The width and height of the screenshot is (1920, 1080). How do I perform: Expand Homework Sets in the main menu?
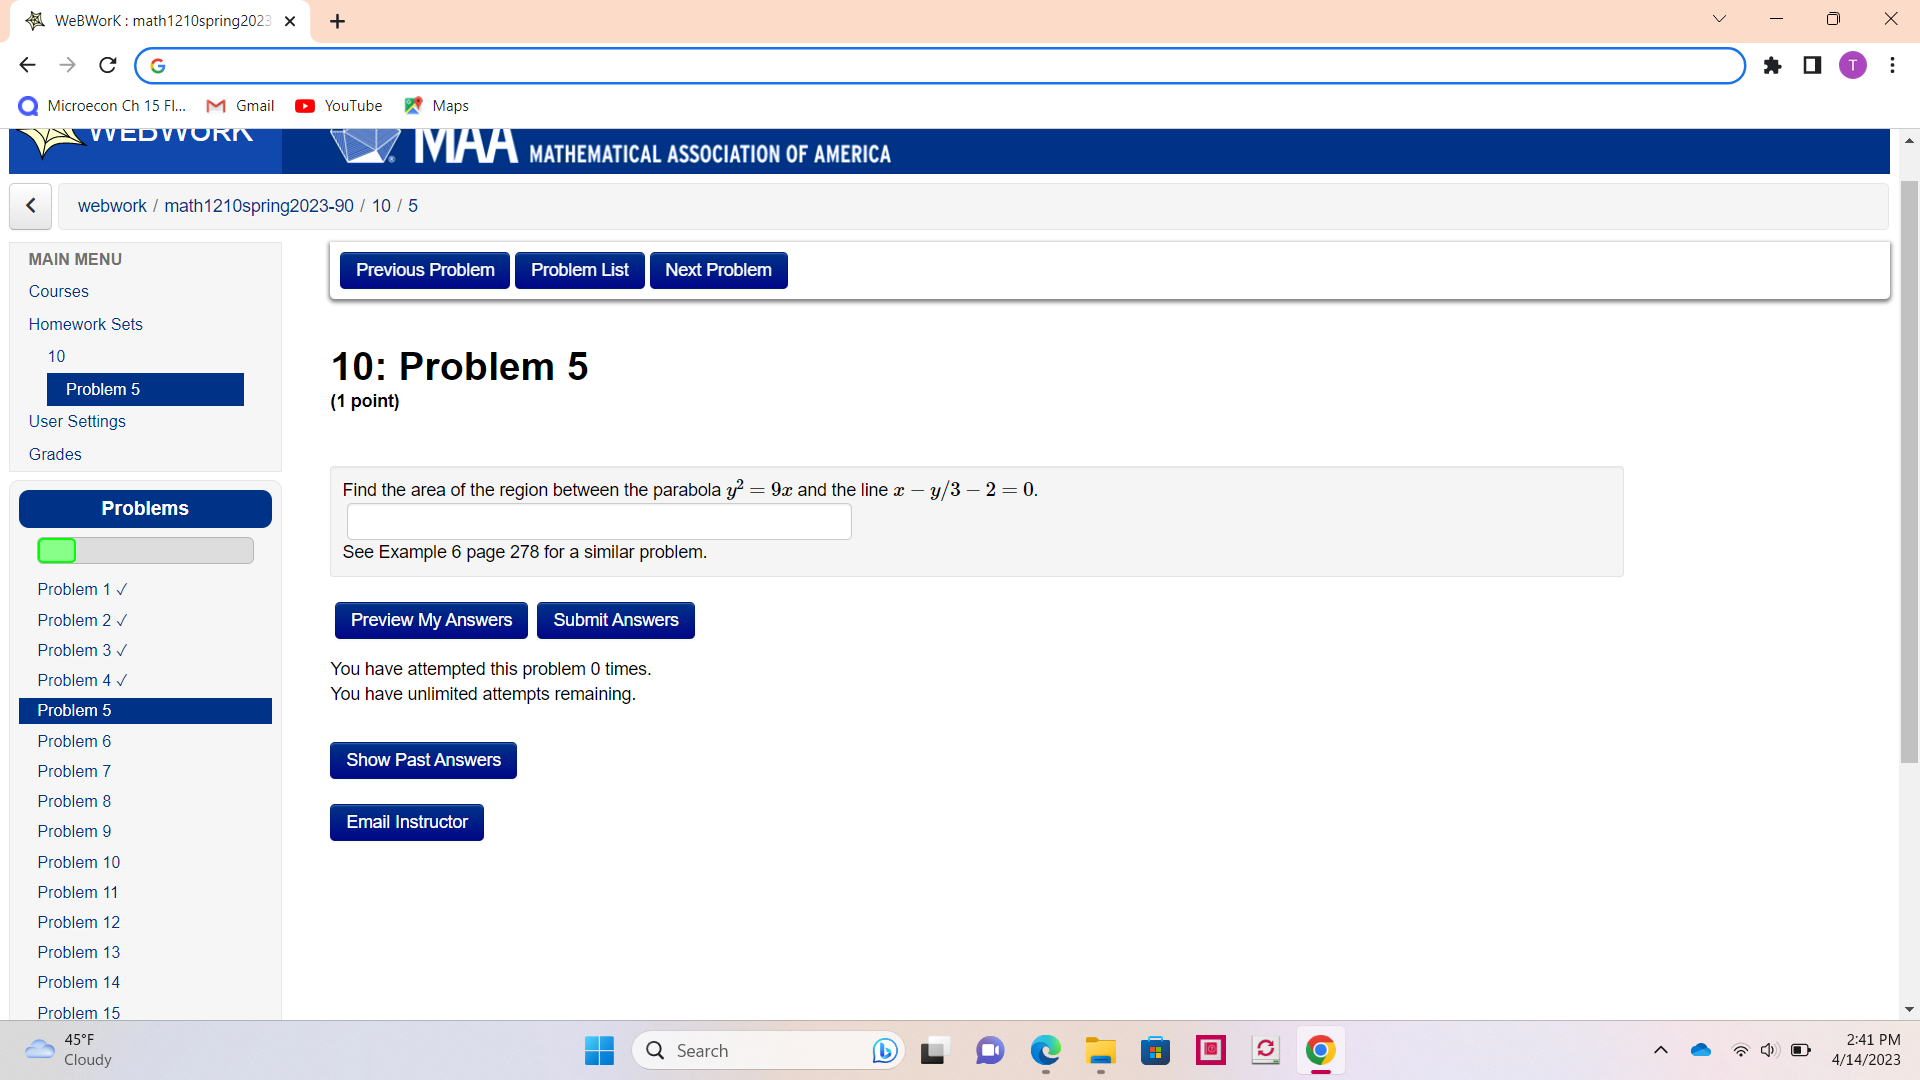tap(85, 324)
